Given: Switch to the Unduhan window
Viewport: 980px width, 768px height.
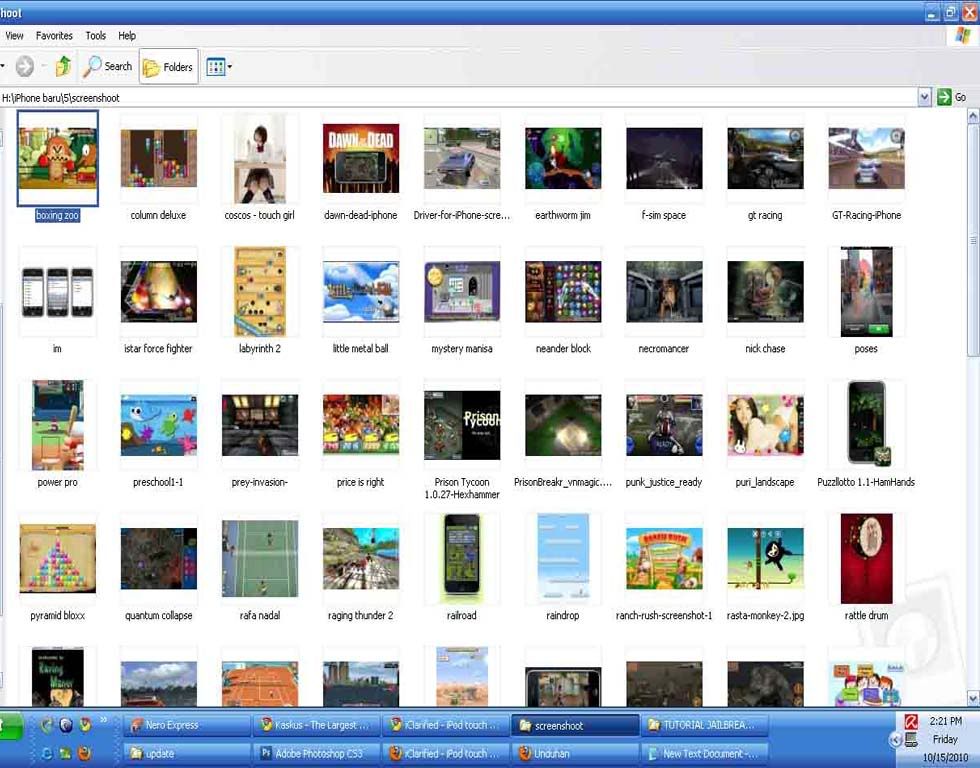Looking at the screenshot, I should 575,754.
